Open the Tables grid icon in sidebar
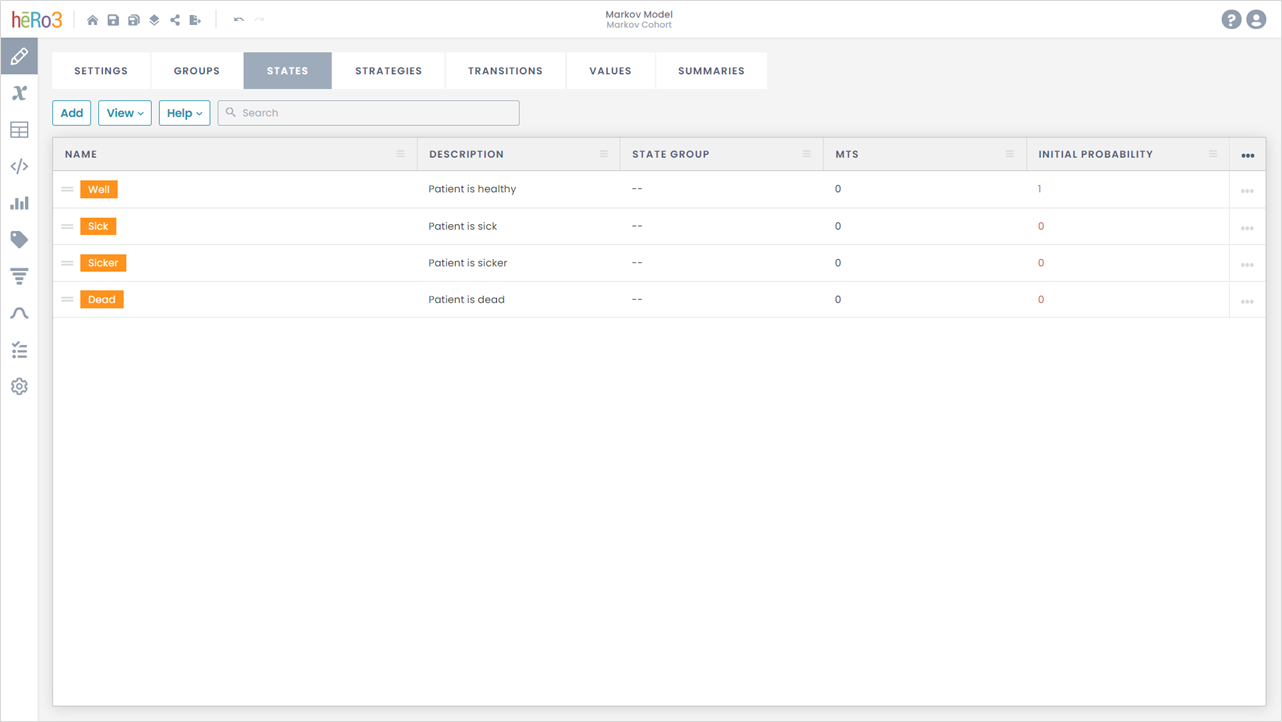 point(19,130)
